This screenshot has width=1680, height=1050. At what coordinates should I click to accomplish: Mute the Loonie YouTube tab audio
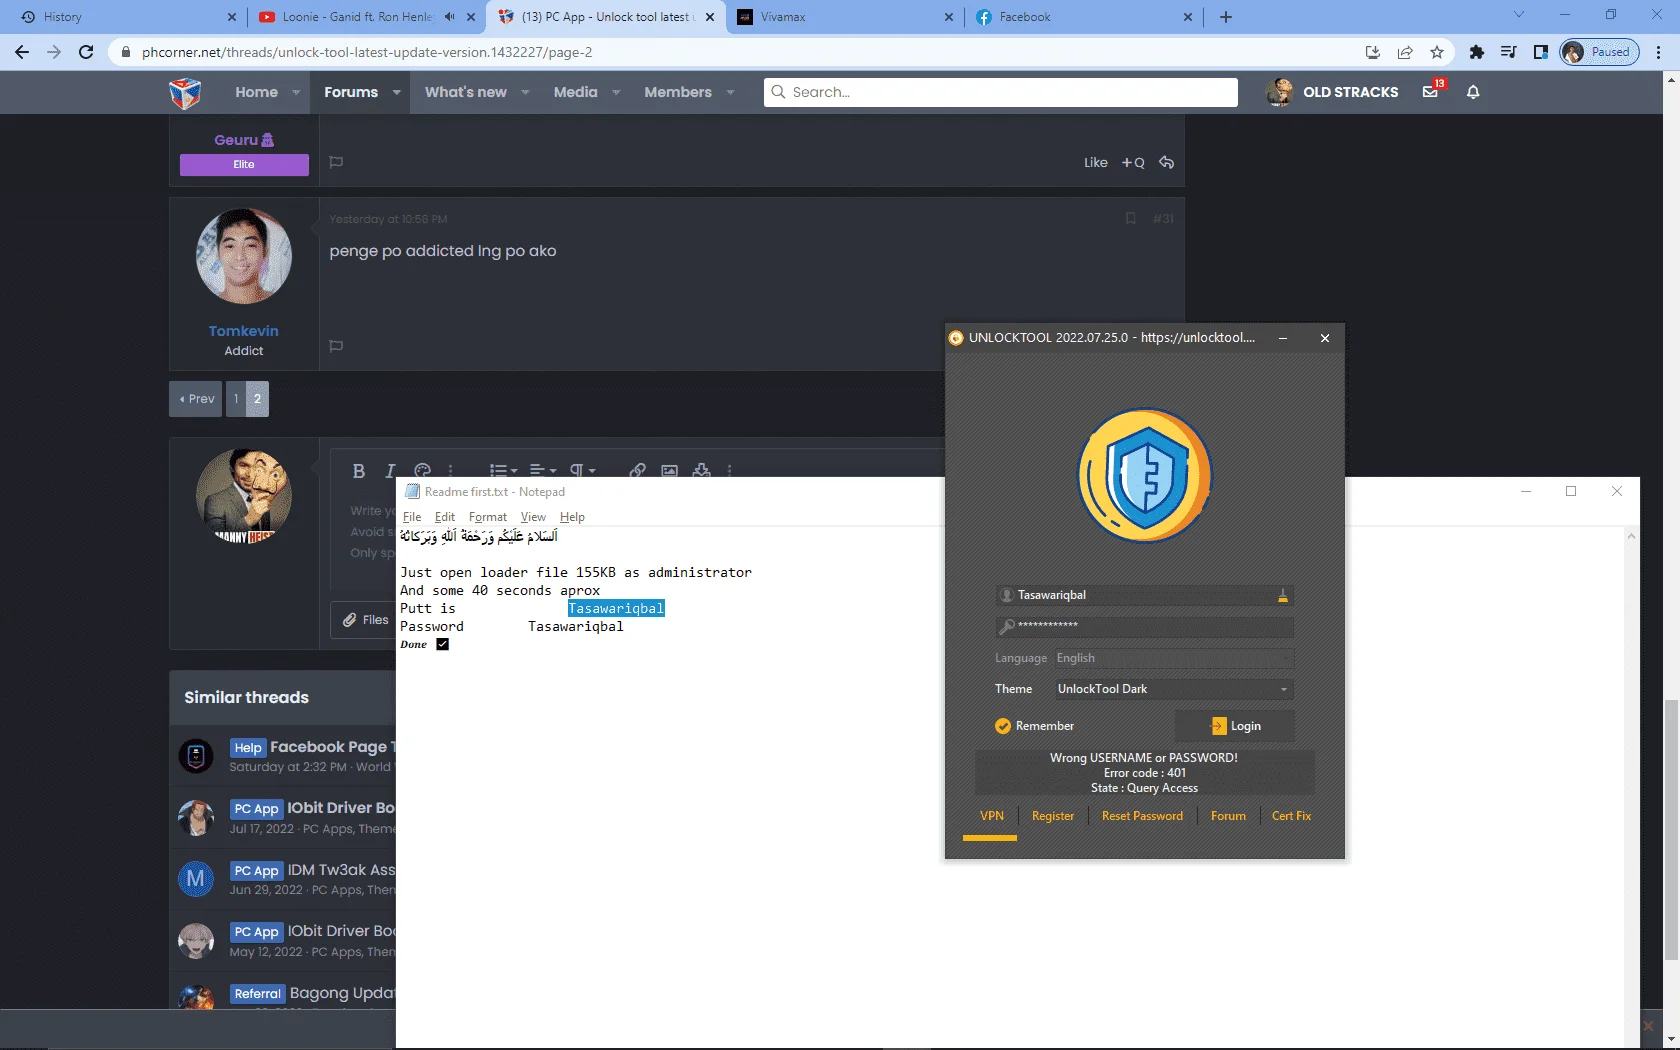click(x=449, y=17)
